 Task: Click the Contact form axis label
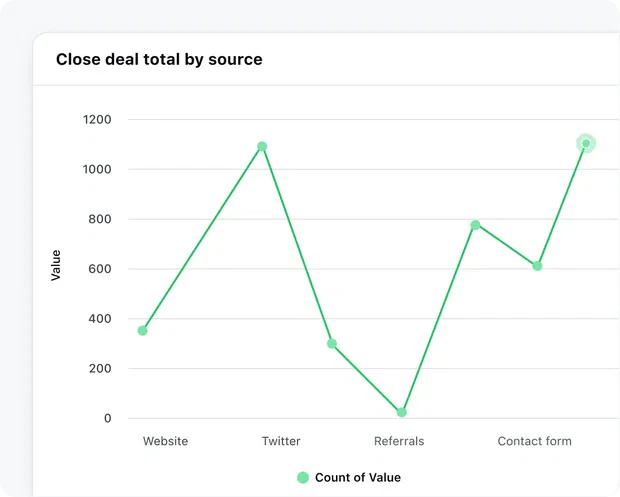click(535, 441)
